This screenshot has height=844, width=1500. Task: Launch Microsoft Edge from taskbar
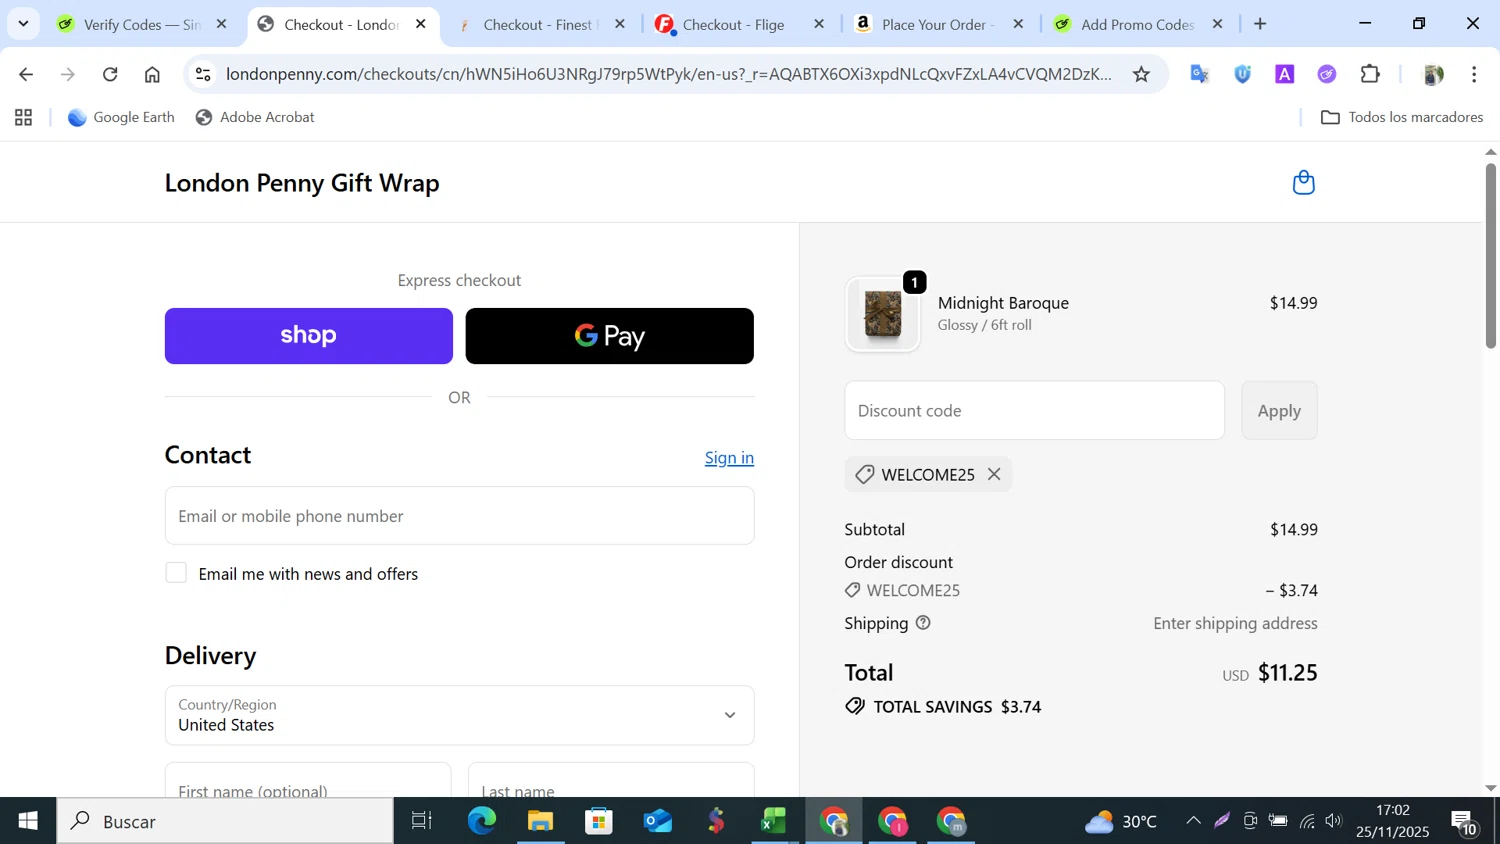click(482, 821)
